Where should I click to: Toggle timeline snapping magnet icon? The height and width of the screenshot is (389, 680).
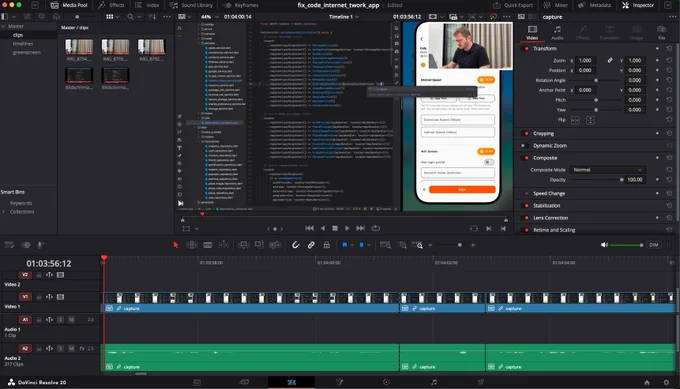[x=295, y=245]
